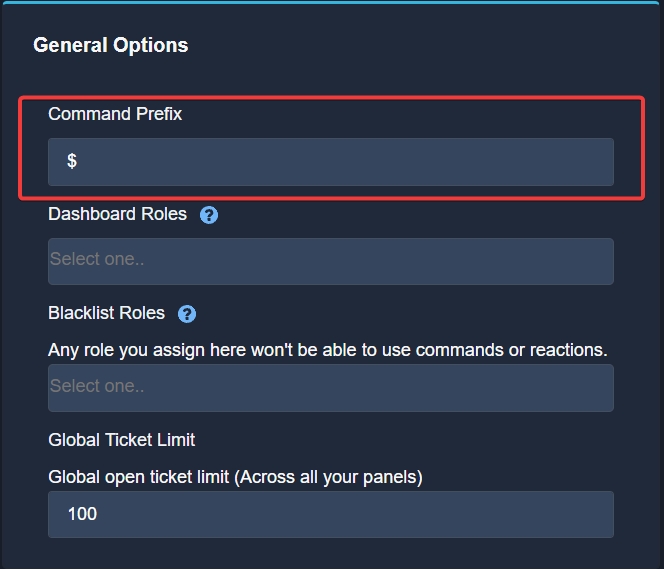The image size is (664, 569).
Task: Click the General Options heading
Action: tap(111, 45)
